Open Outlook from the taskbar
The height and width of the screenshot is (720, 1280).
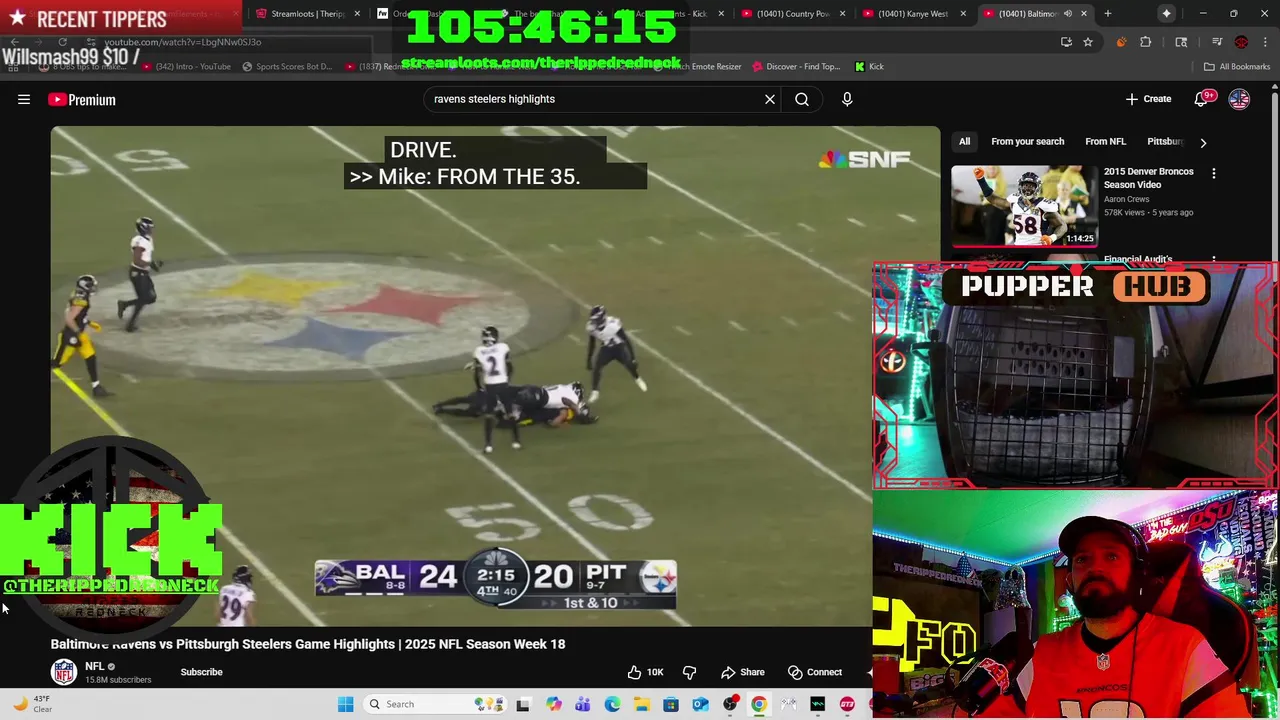point(700,704)
